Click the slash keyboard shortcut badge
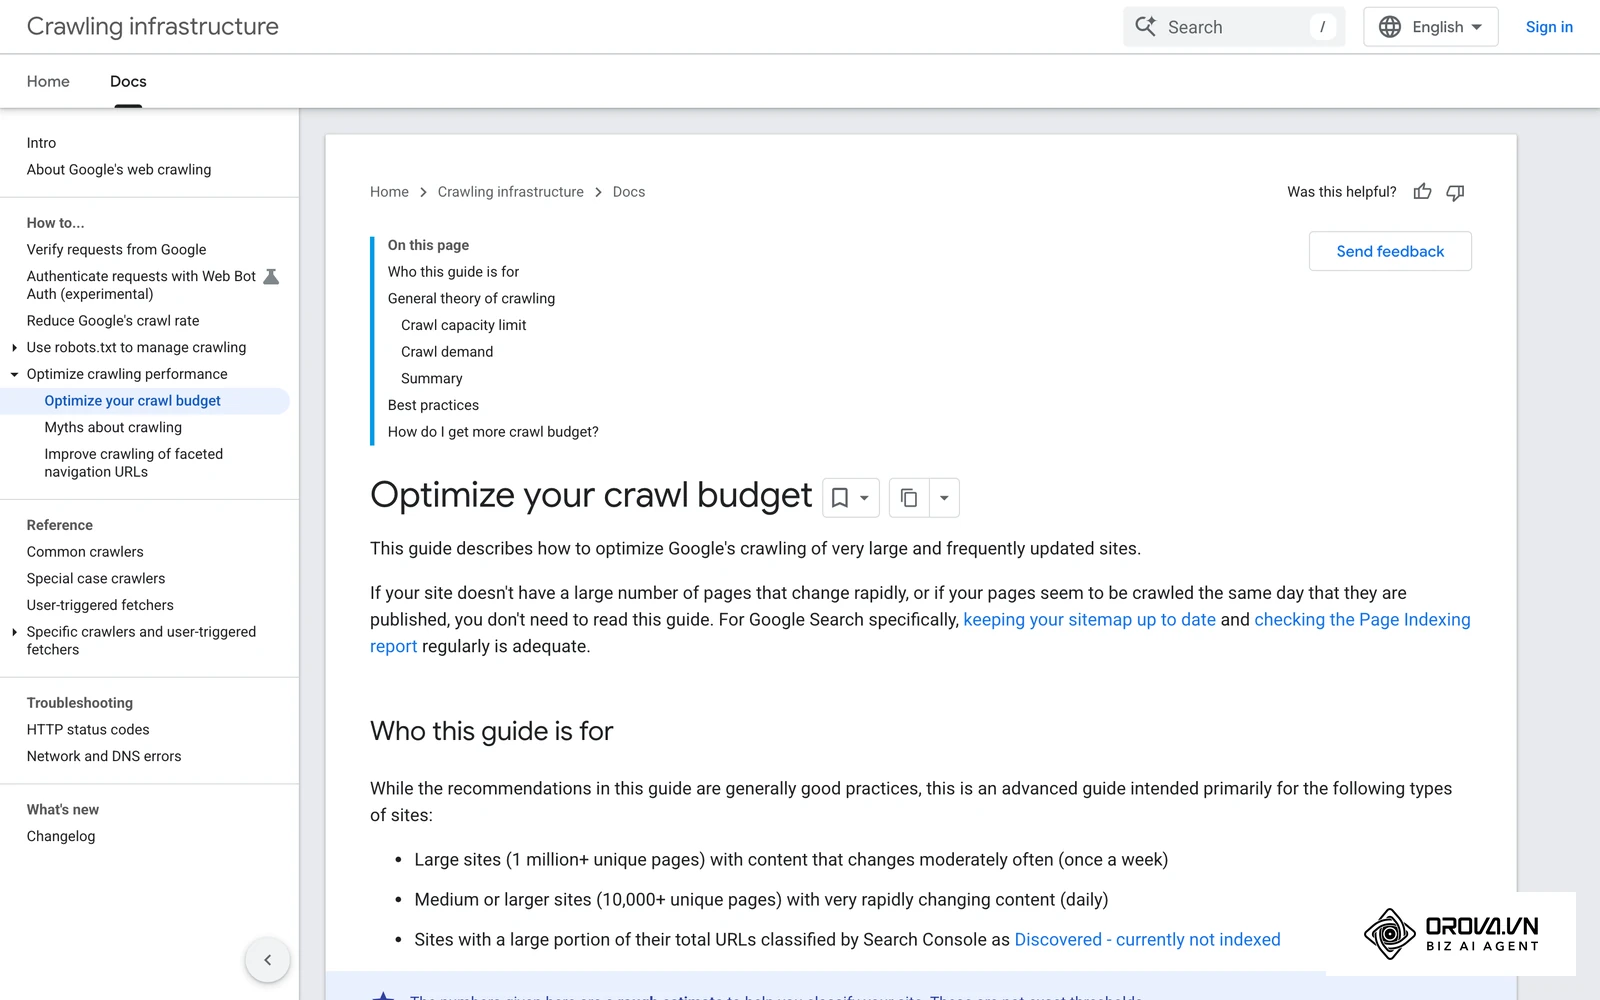 coord(1322,27)
